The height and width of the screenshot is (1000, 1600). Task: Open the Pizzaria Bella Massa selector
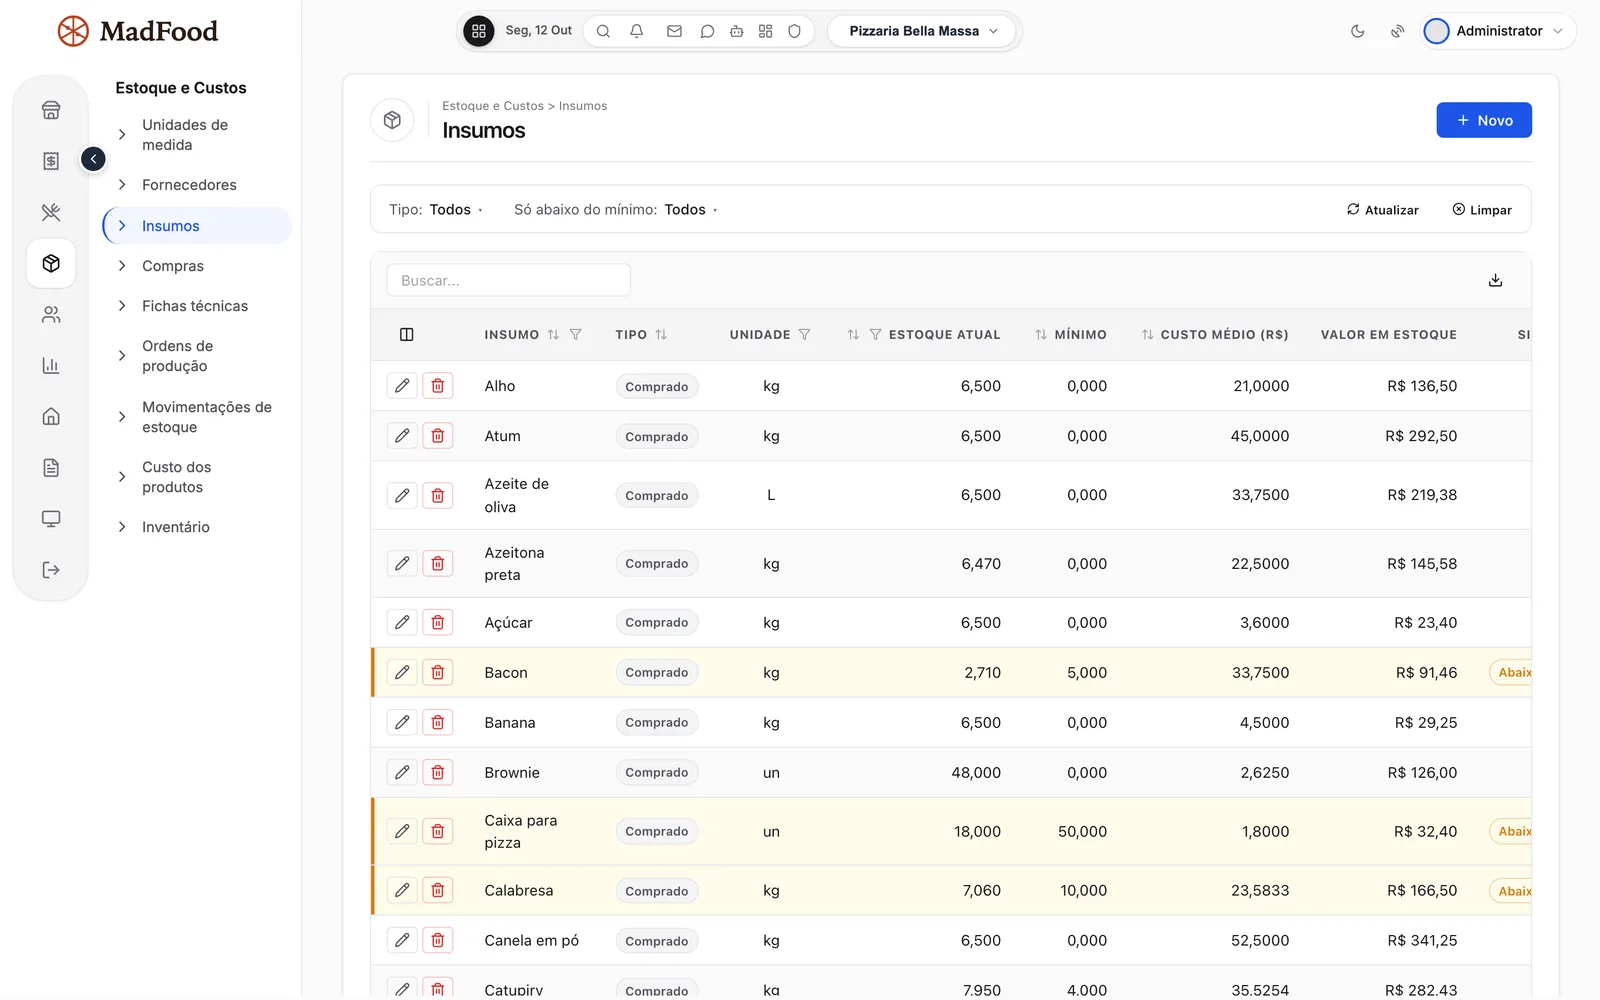(922, 31)
